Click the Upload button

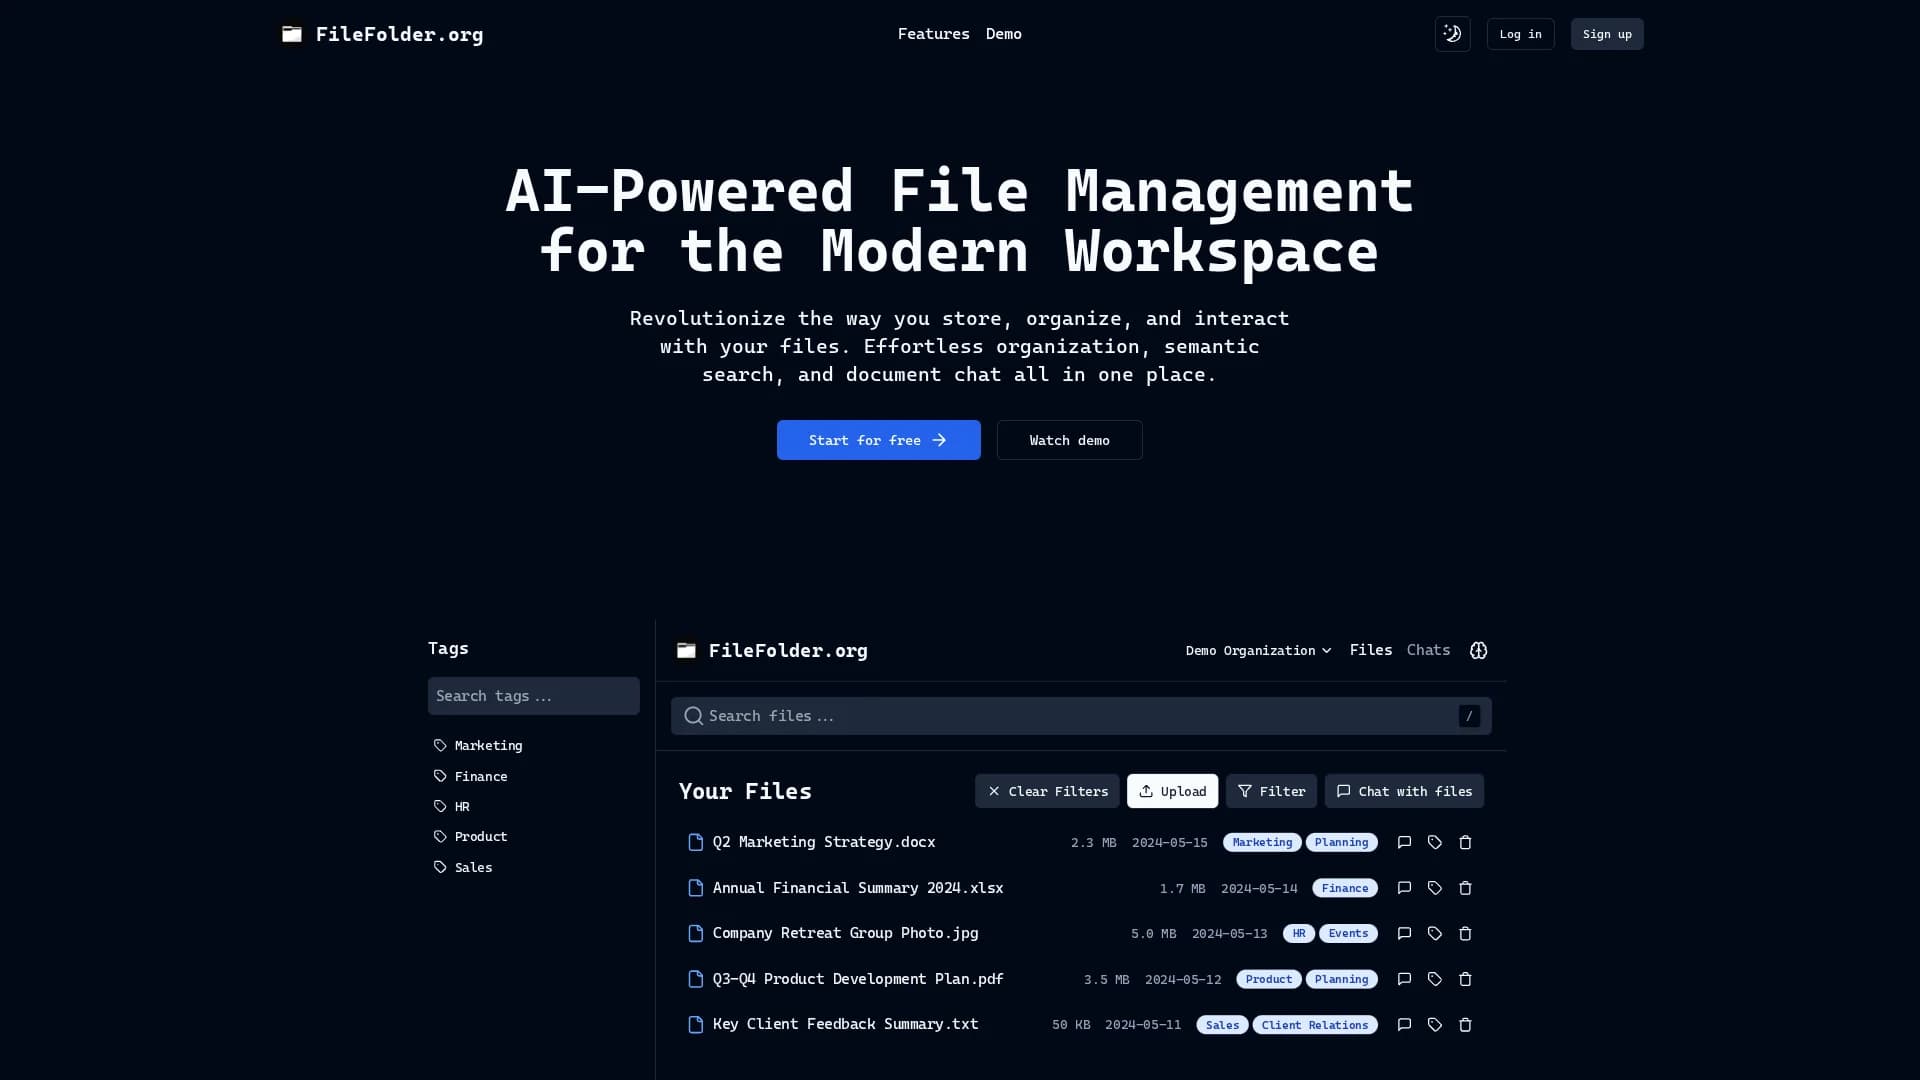click(x=1172, y=791)
